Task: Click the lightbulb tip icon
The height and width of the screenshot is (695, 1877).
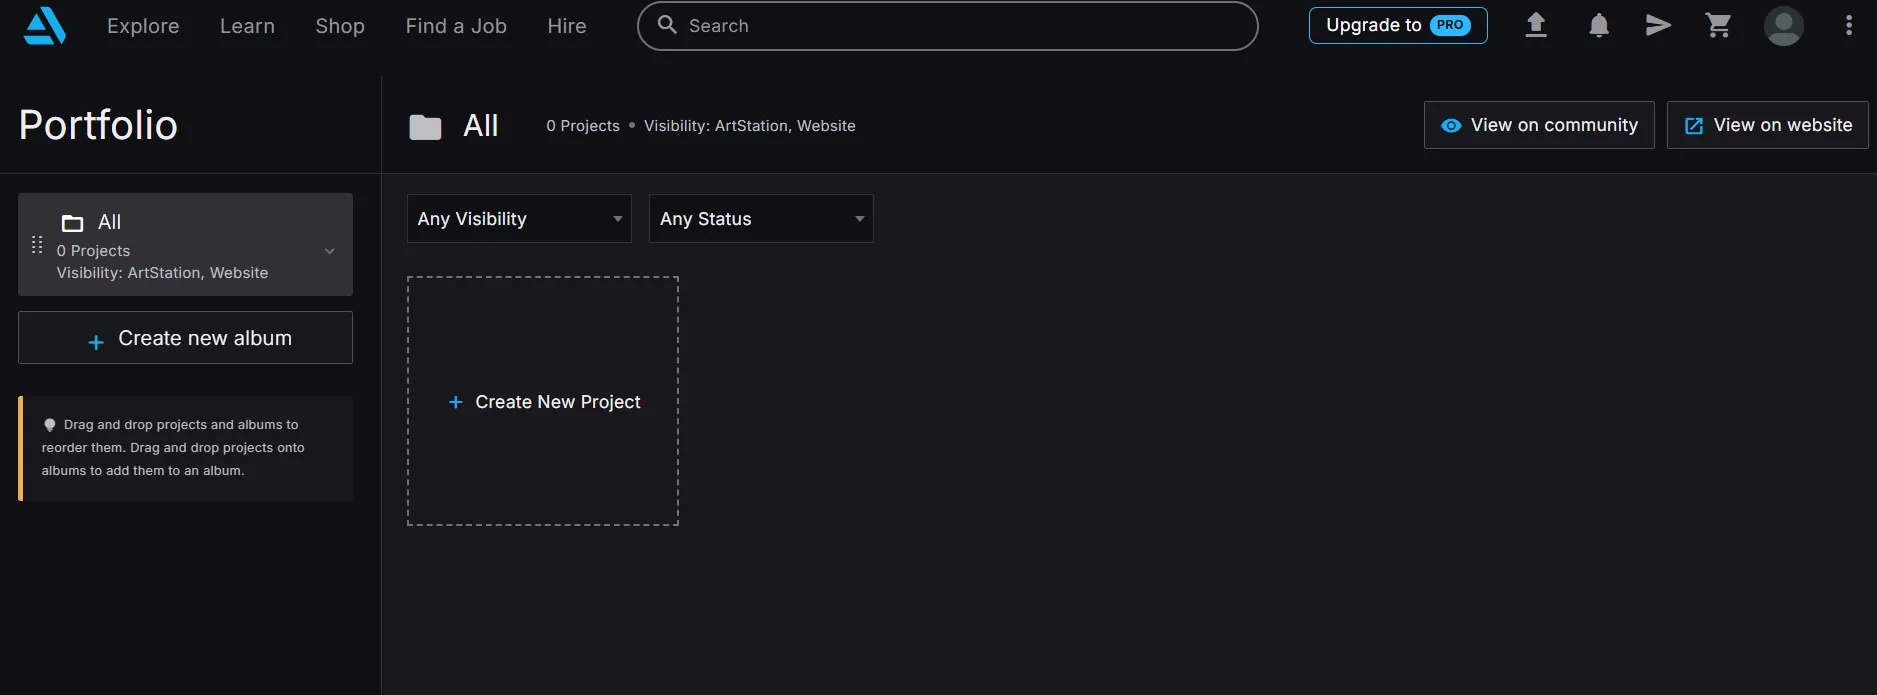Action: point(50,425)
